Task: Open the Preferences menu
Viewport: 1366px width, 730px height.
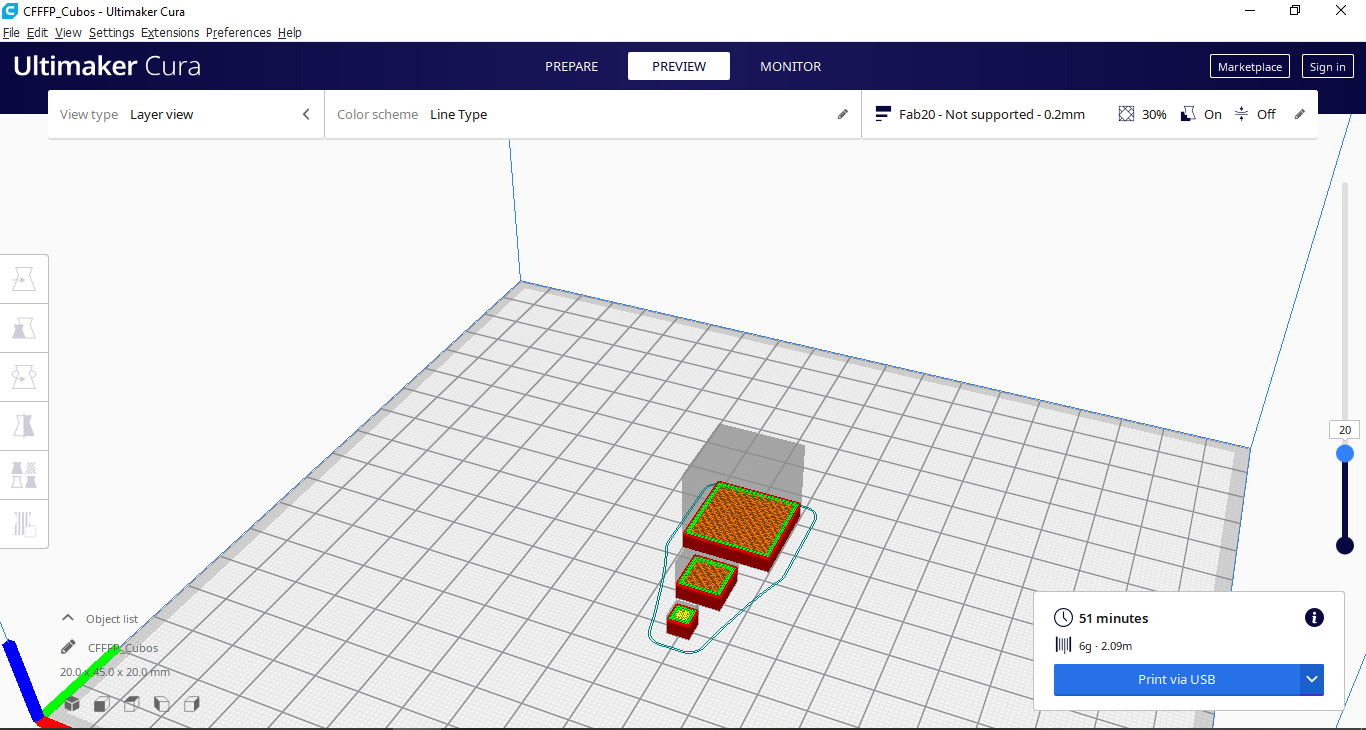Action: 238,33
